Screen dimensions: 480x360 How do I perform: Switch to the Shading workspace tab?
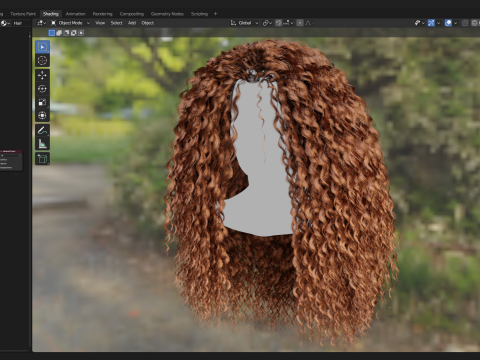point(51,14)
